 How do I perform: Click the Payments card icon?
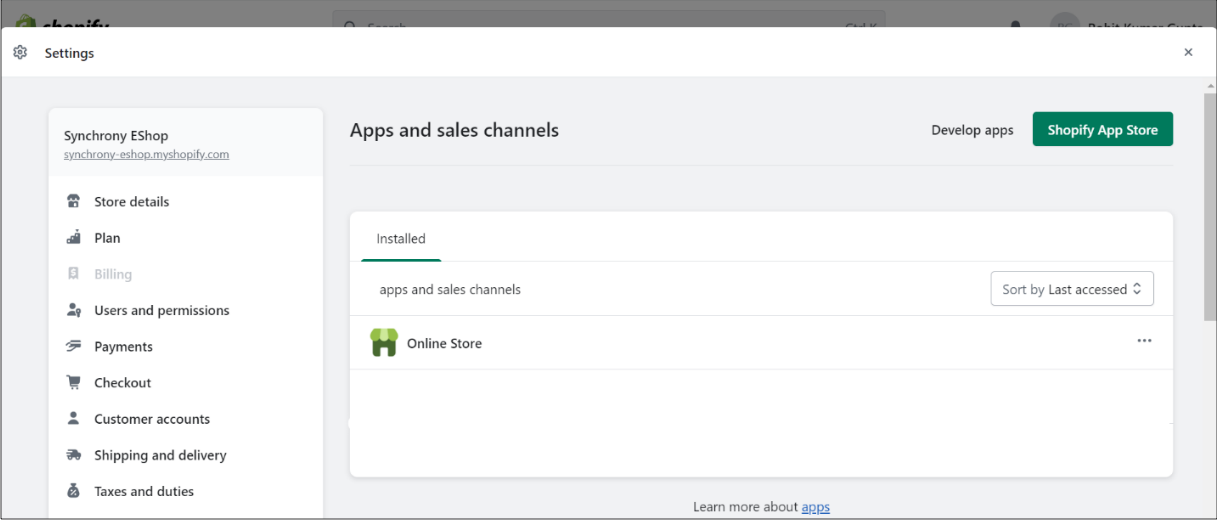pos(73,346)
